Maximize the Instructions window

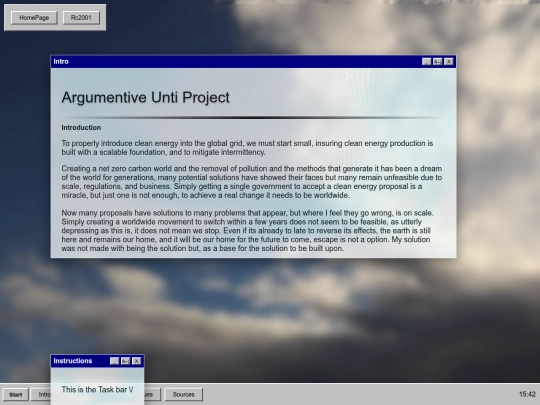[x=125, y=361]
